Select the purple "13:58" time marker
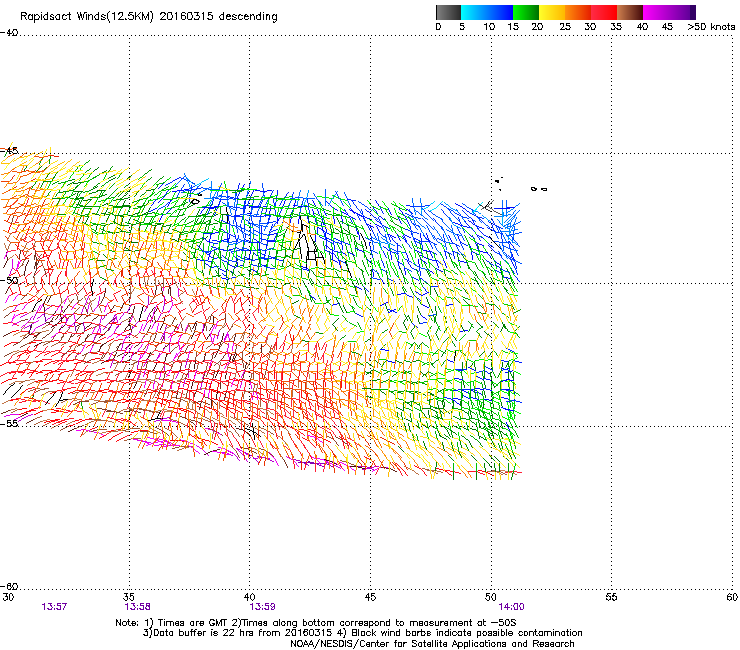This screenshot has width=740, height=650. click(x=137, y=607)
